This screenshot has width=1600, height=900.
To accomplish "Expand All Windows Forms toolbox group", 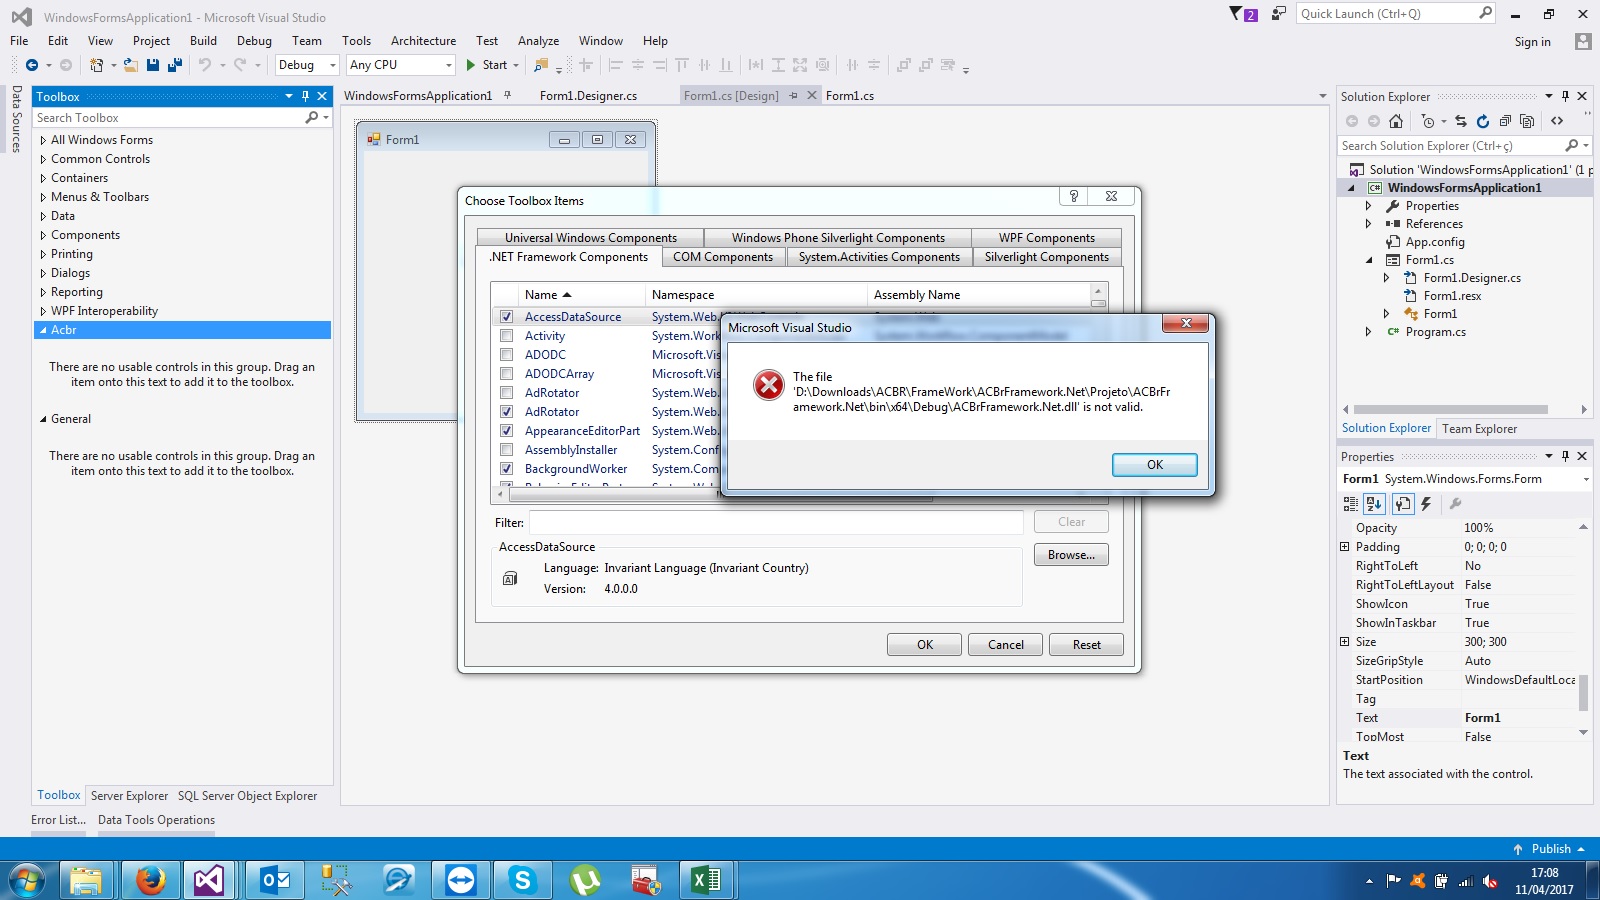I will tap(43, 140).
